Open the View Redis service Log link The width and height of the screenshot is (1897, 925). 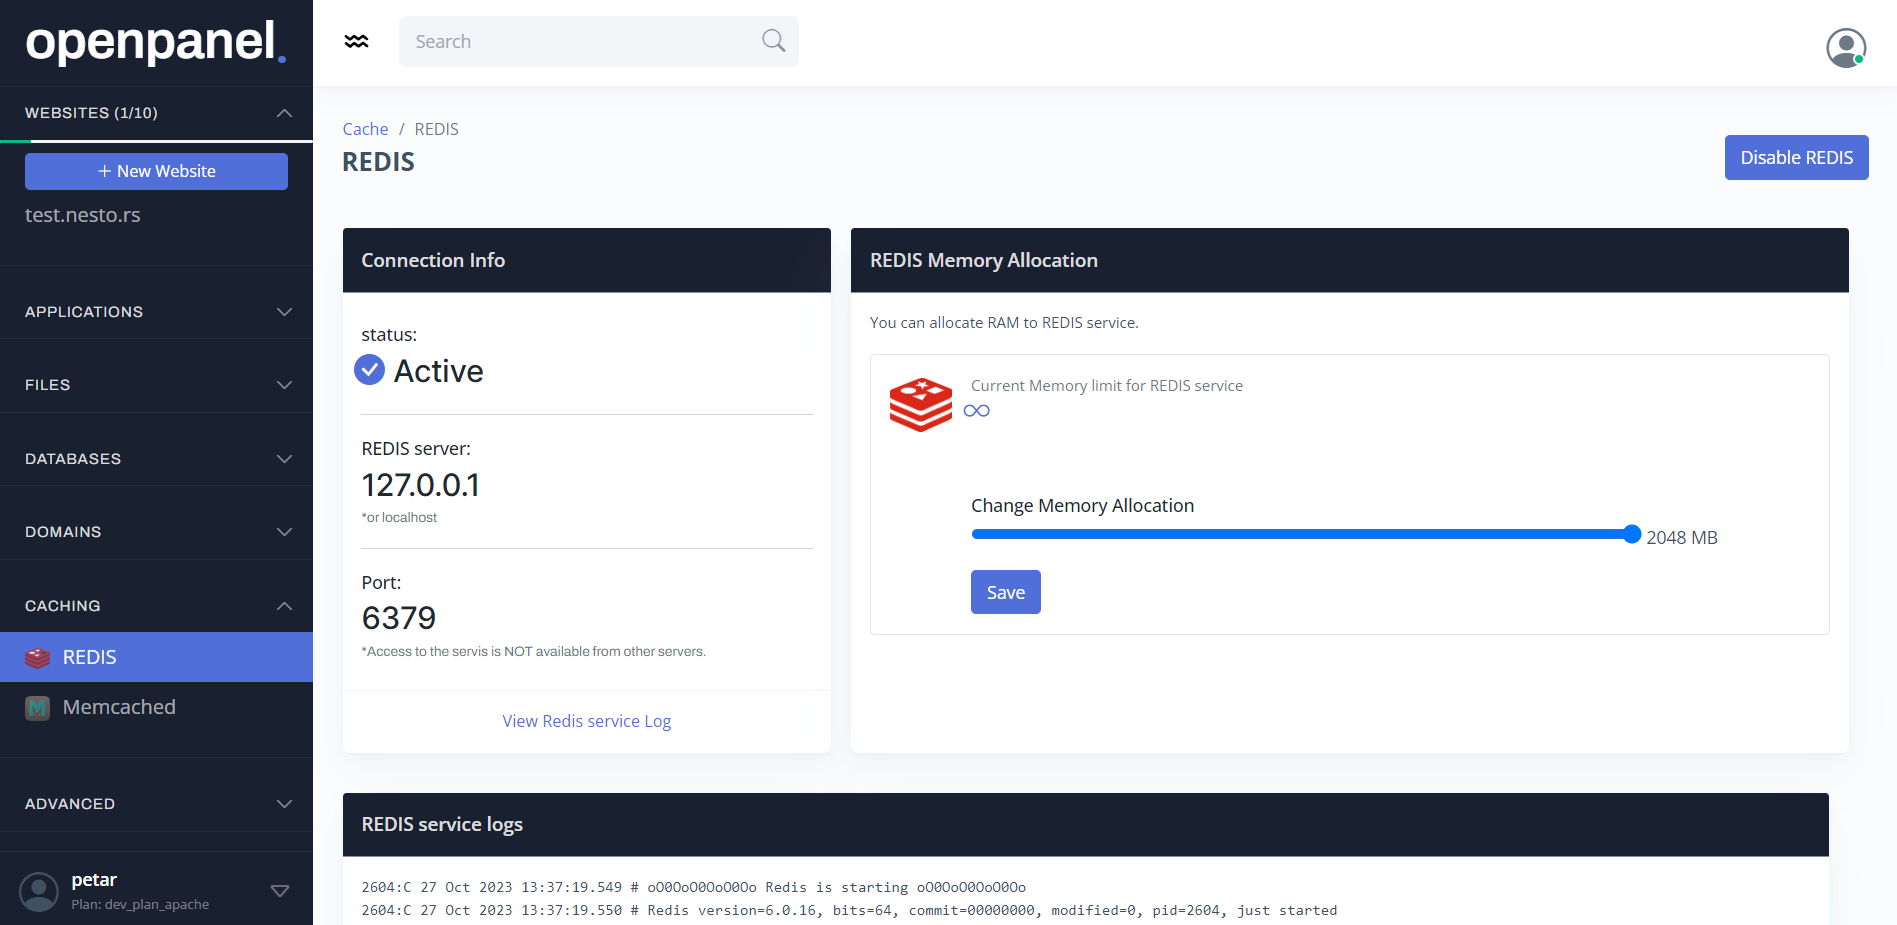pyautogui.click(x=586, y=721)
